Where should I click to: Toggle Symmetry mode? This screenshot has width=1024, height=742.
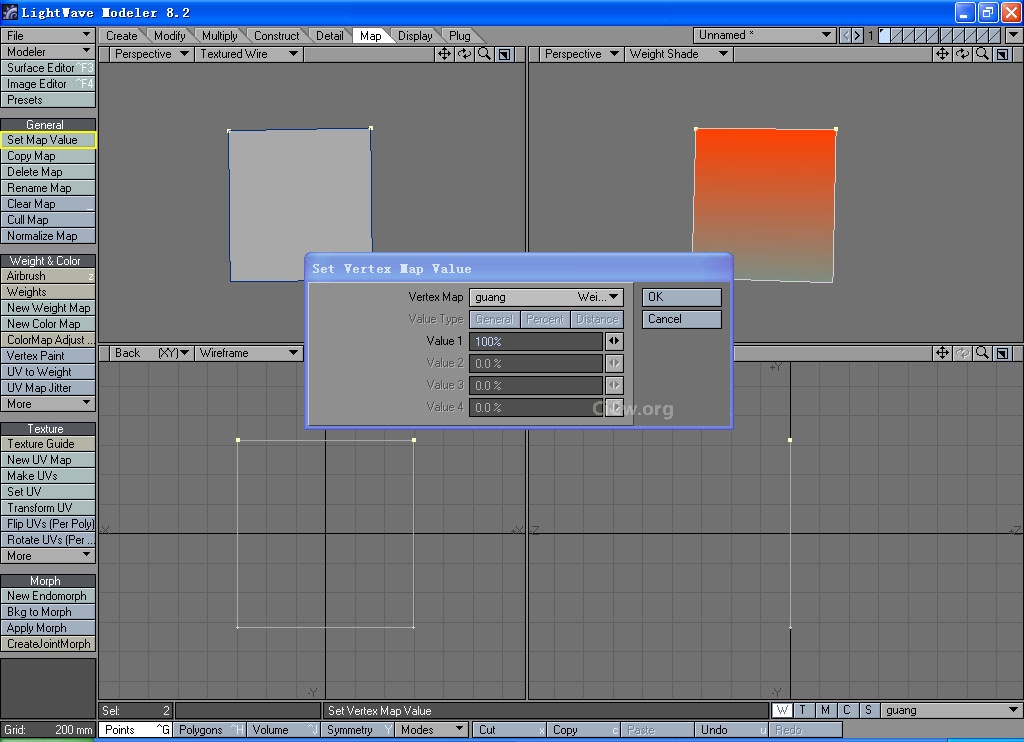click(x=358, y=730)
